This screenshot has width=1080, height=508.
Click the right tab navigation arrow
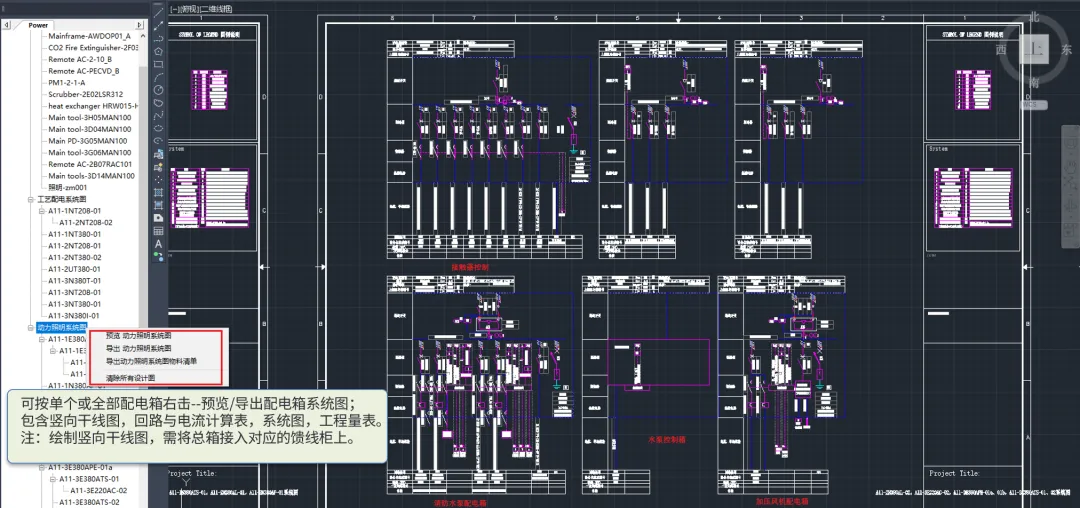(140, 25)
